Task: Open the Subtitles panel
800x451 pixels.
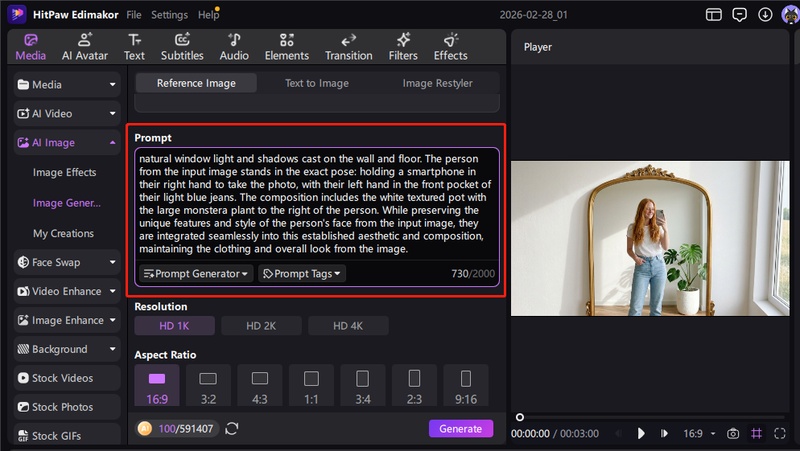Action: point(182,47)
